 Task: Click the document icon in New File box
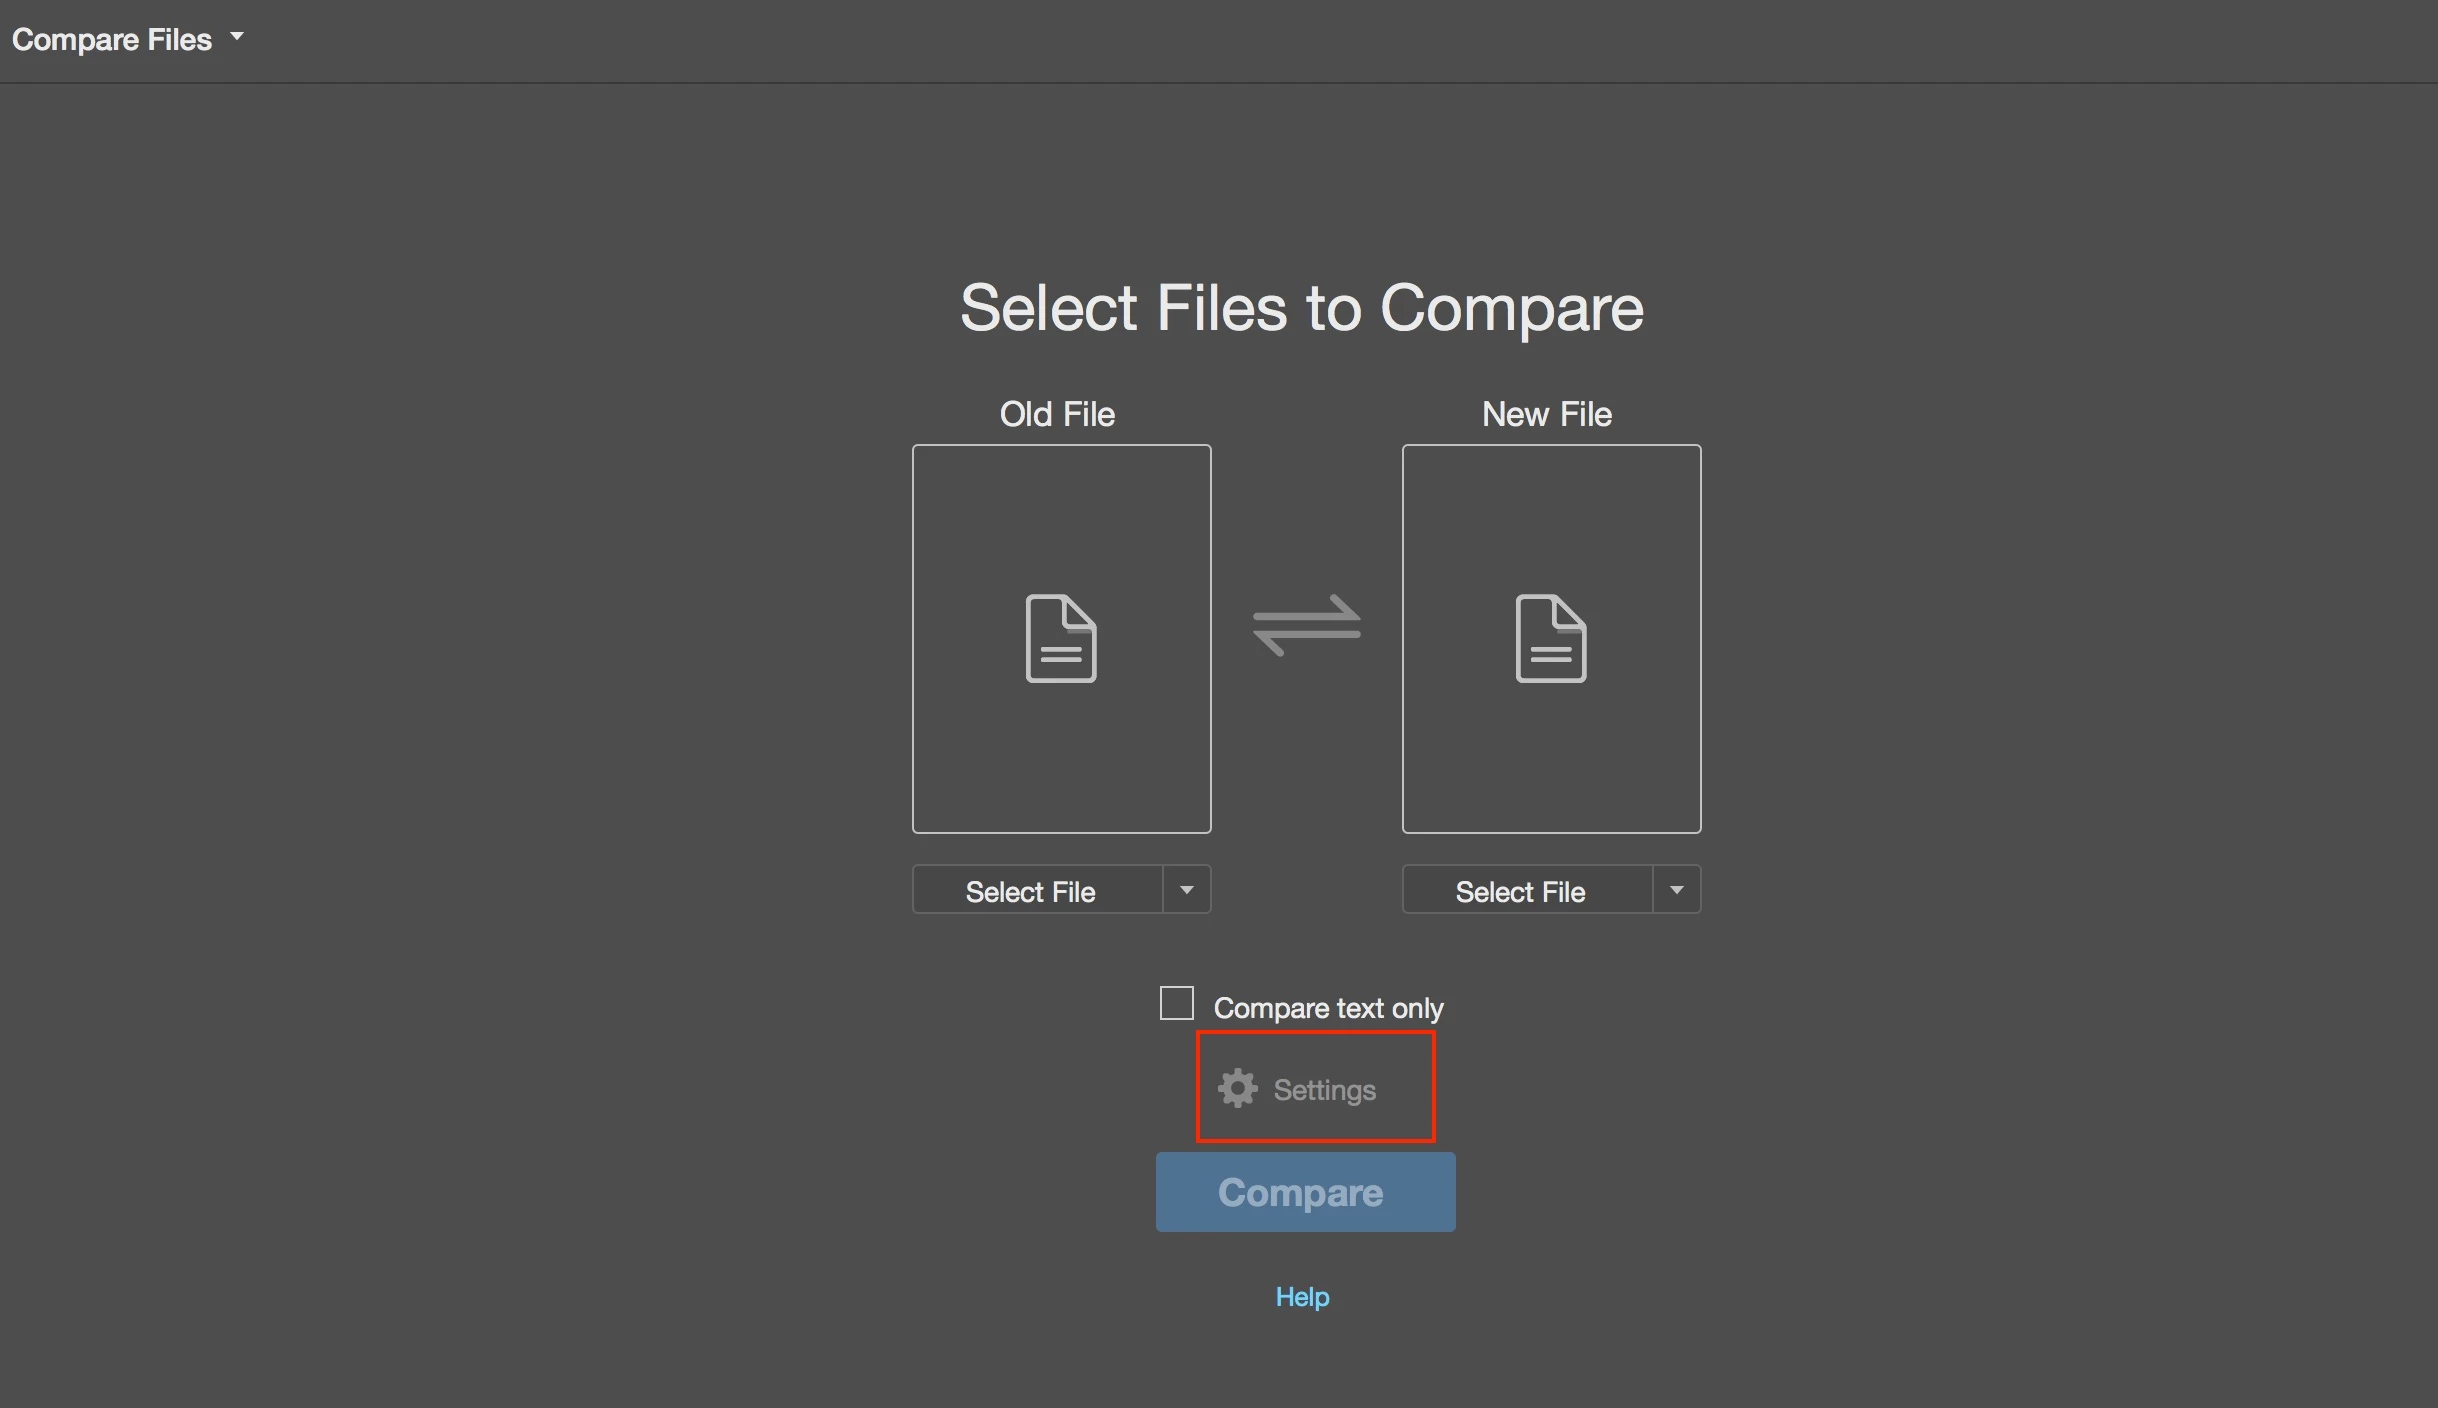[x=1551, y=638]
